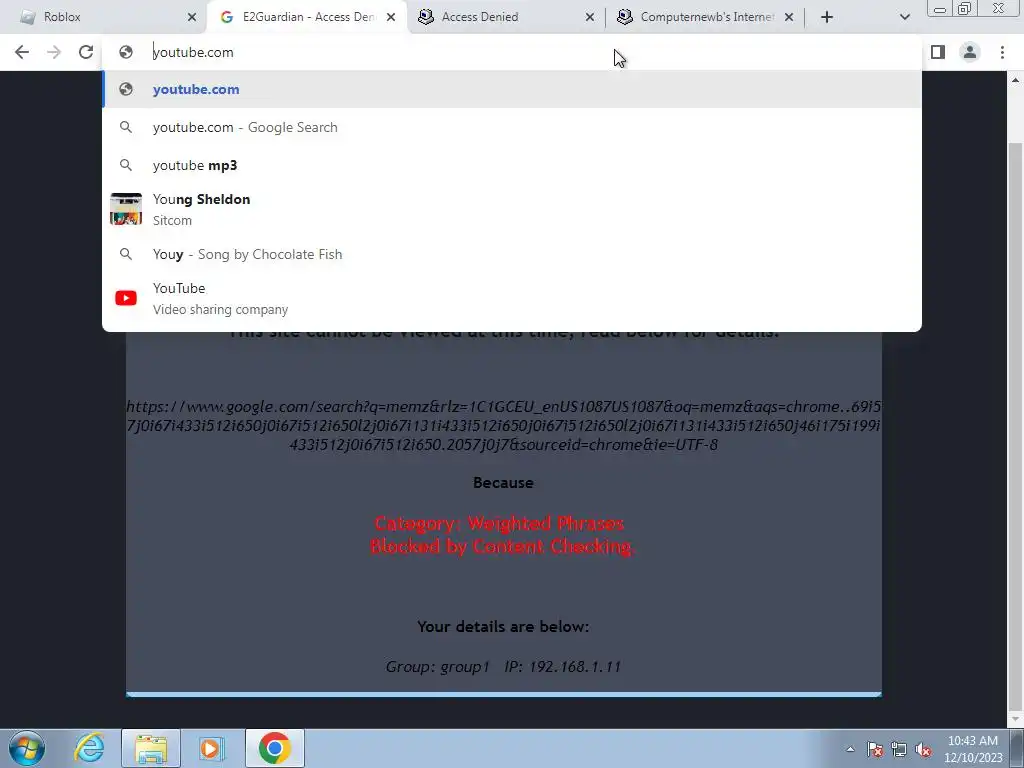Choose the youtube.com URL suggestion
Screen dimensions: 1024x768
512,89
